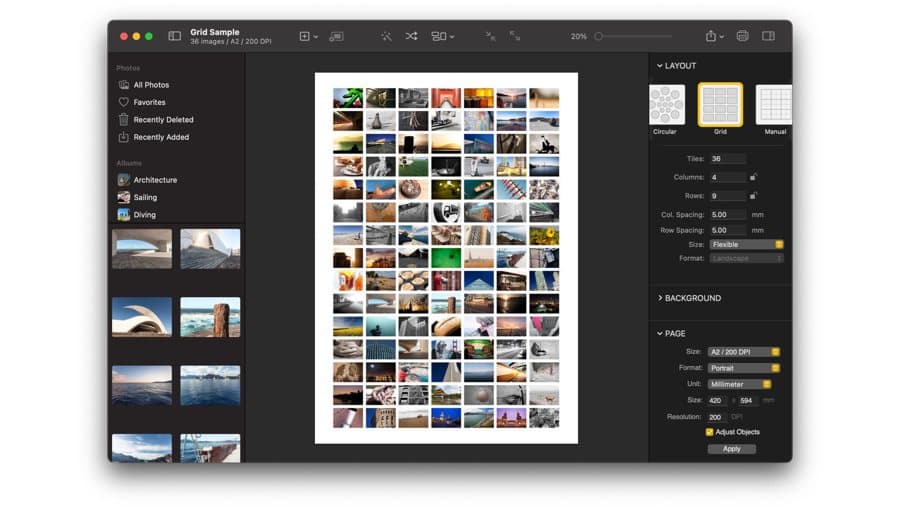Click the shrink-to-fit arrows icon
The height and width of the screenshot is (506, 900).
click(490, 36)
